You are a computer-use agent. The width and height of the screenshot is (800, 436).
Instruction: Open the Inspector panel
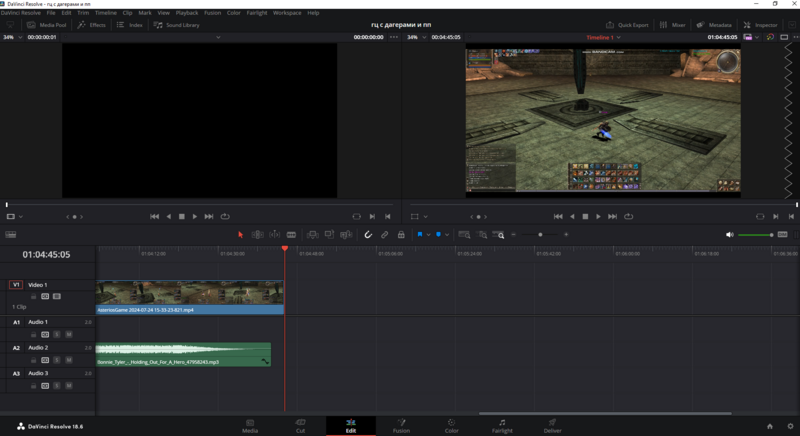pos(760,24)
